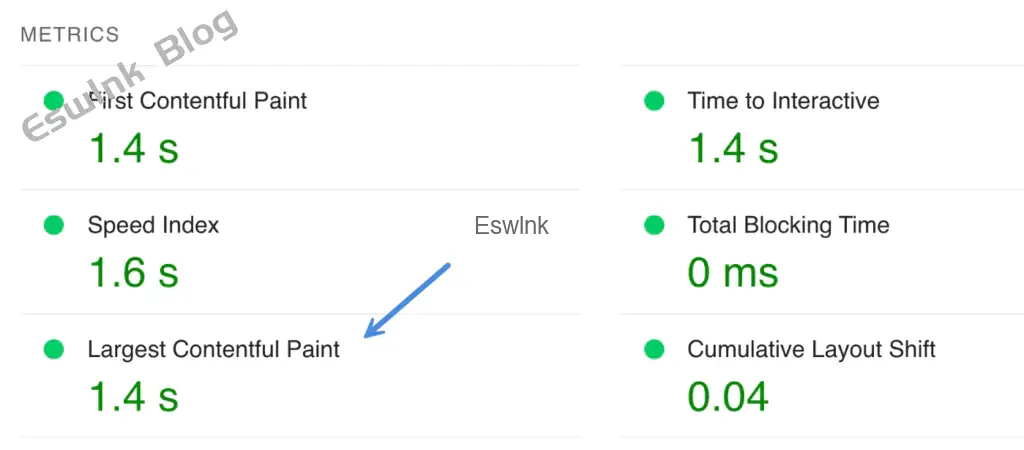Click the 0.04 Cumulative Layout Shift value
Viewport: 1024px width, 450px height.
(728, 396)
